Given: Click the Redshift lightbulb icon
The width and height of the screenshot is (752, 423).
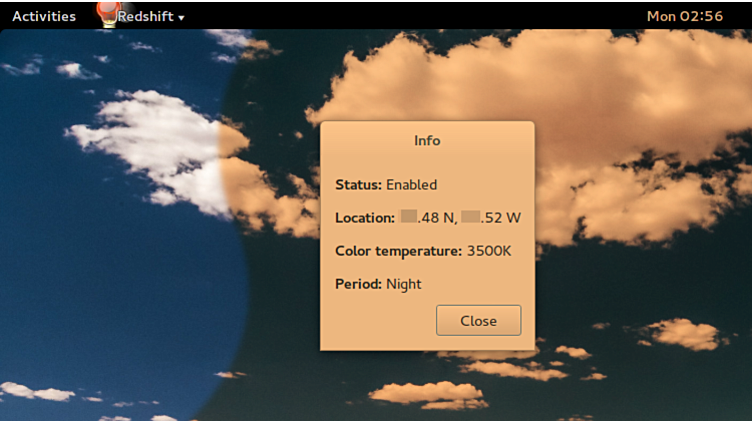Looking at the screenshot, I should tap(105, 14).
